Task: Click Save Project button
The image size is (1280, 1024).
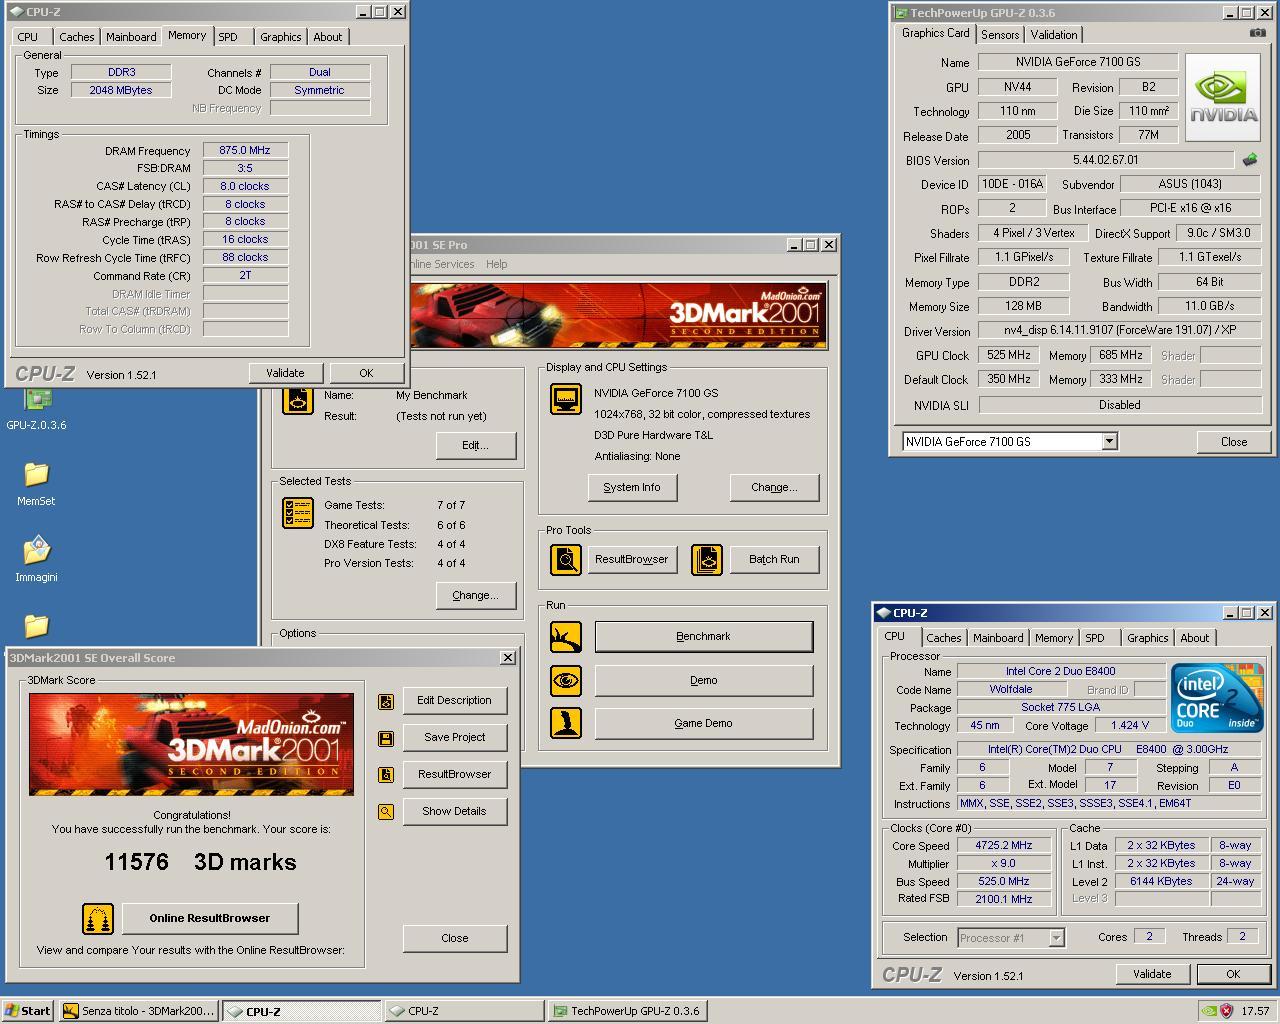Action: [454, 738]
